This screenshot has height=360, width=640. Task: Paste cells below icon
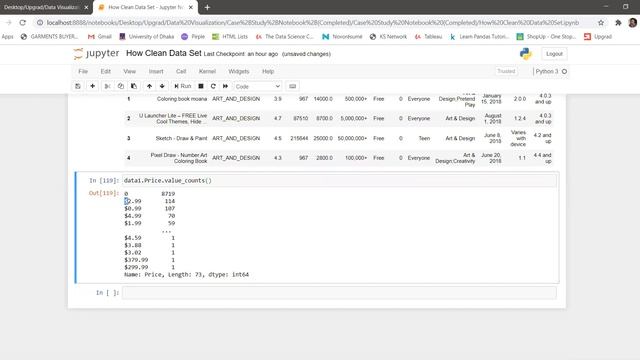point(134,86)
